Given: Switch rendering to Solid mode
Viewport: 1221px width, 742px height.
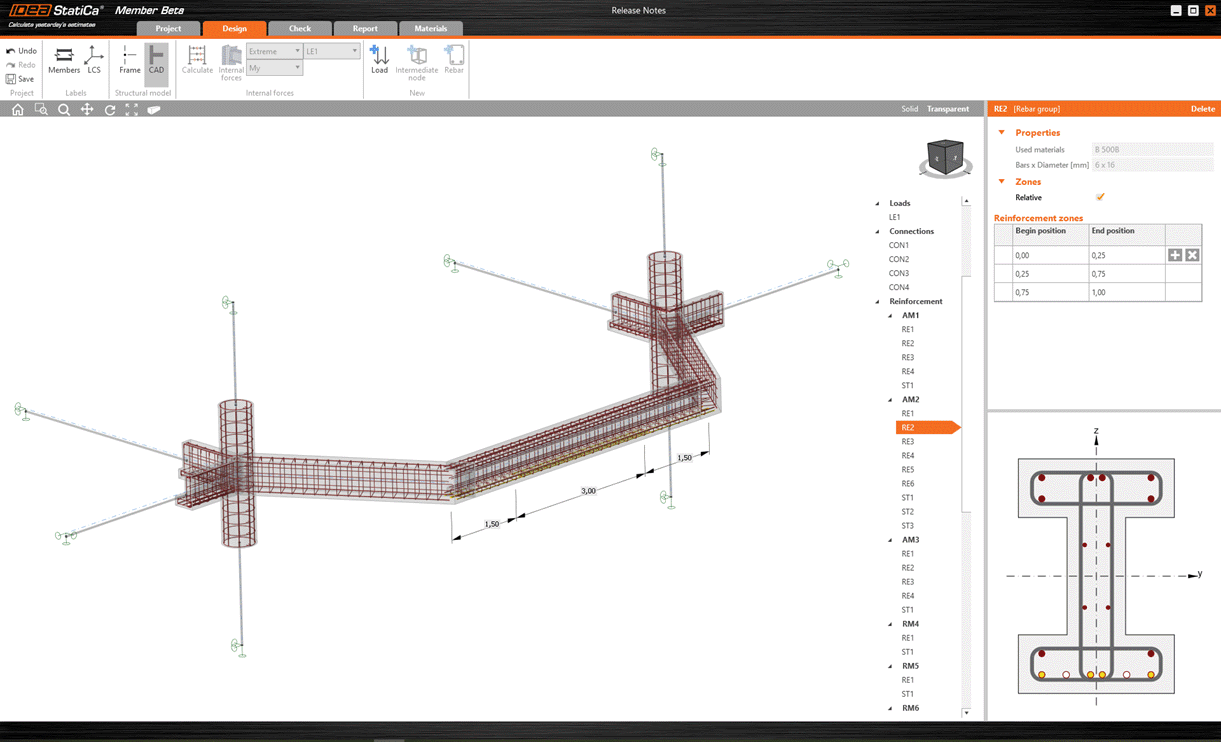Looking at the screenshot, I should pyautogui.click(x=909, y=109).
